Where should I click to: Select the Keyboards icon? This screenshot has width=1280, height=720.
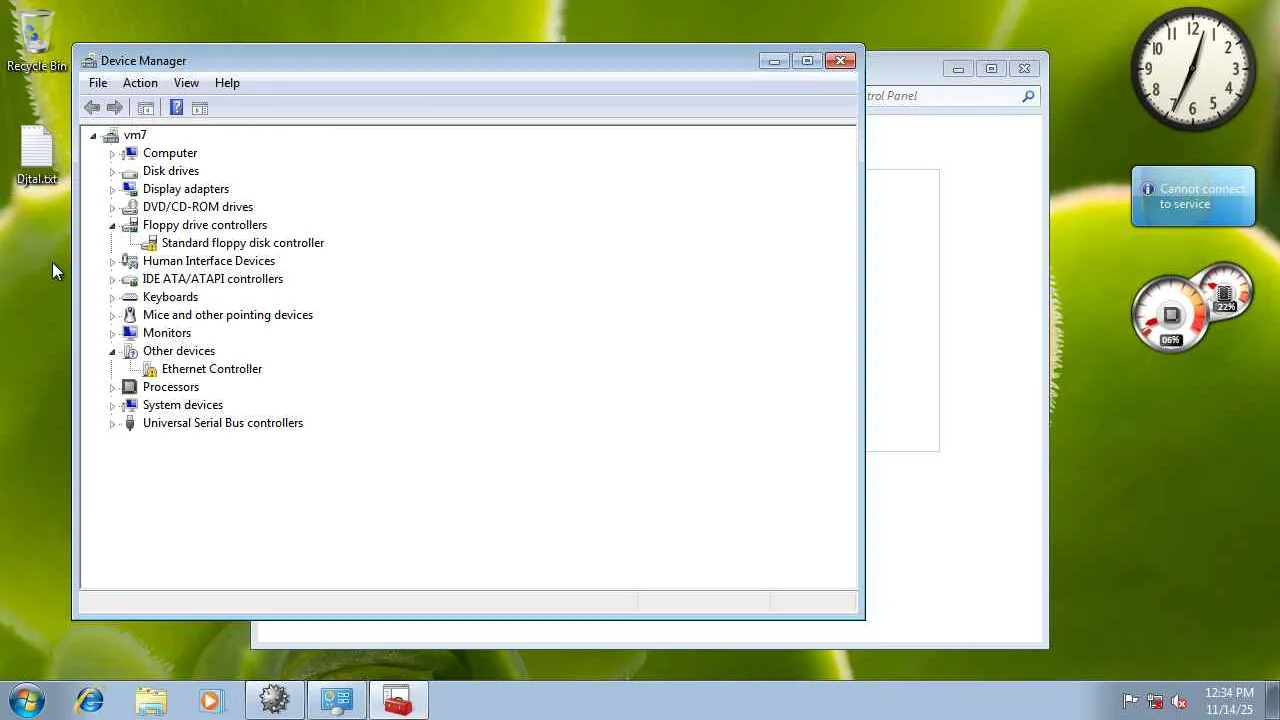[x=129, y=297]
